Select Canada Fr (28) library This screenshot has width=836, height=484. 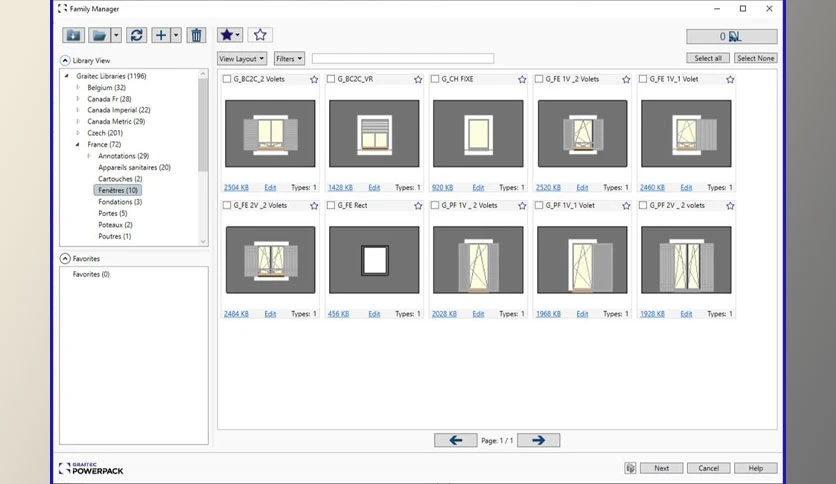(x=109, y=99)
